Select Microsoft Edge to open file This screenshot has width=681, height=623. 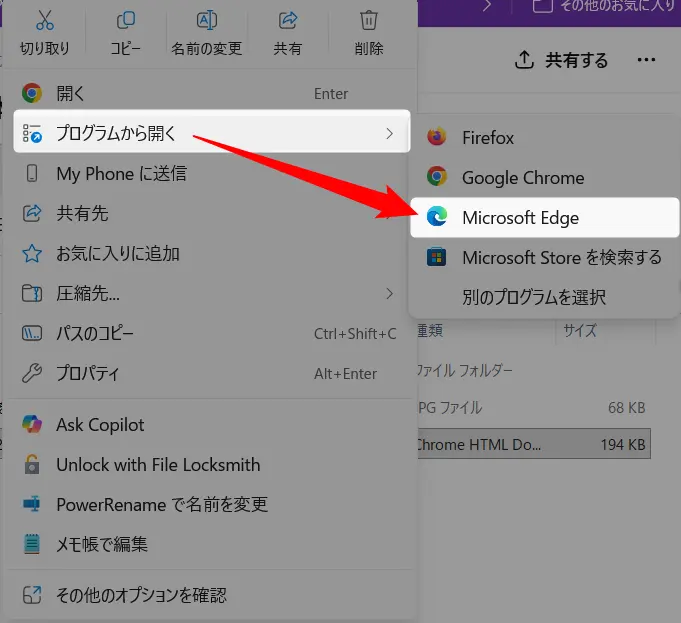pyautogui.click(x=520, y=218)
